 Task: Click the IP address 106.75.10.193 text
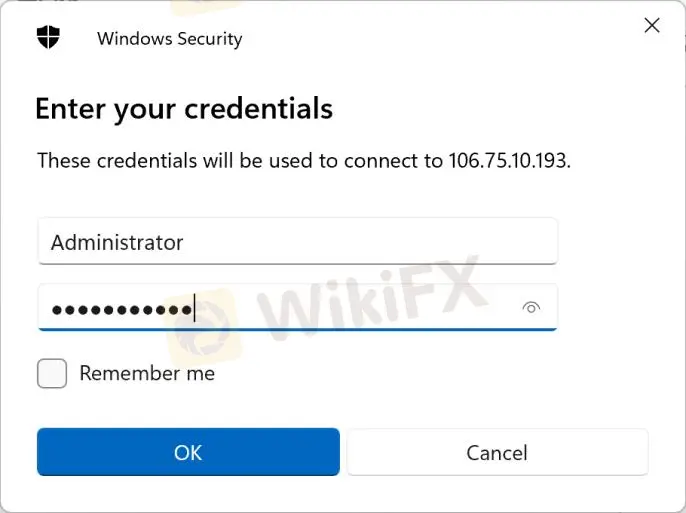[509, 161]
